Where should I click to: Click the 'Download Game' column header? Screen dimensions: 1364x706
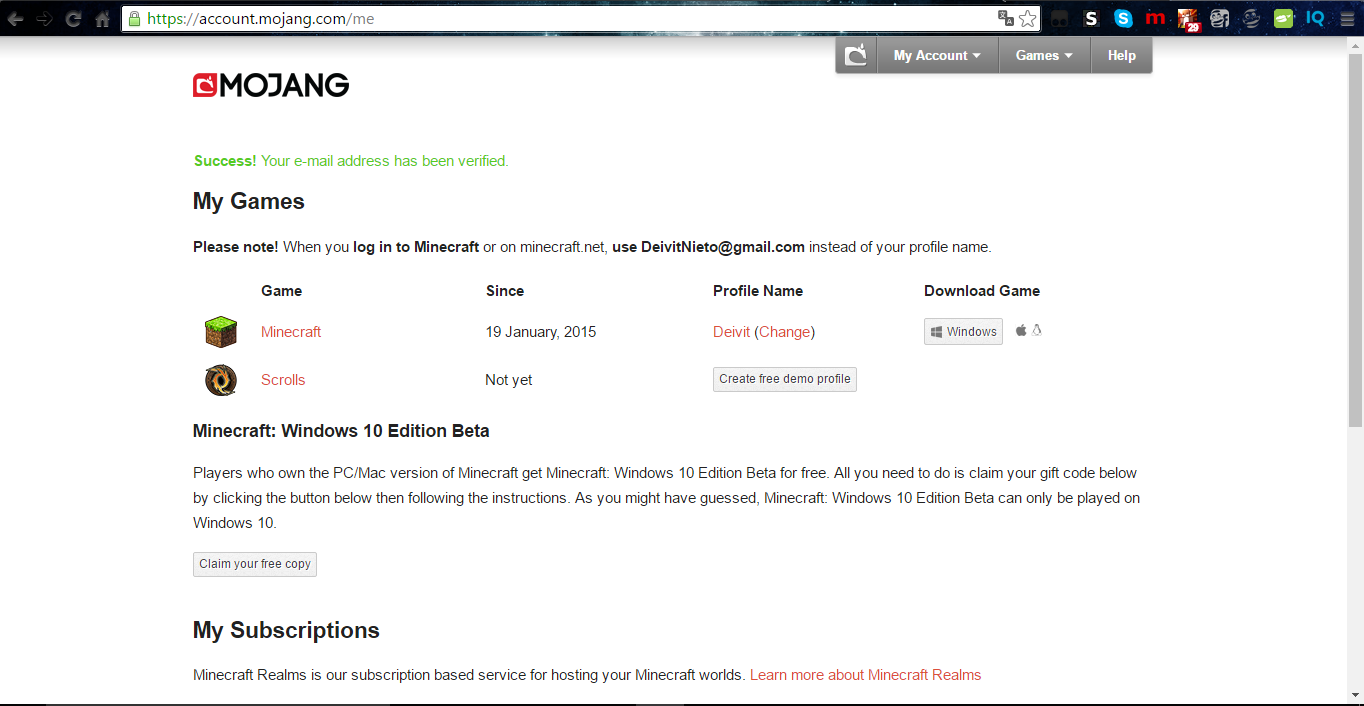982,291
